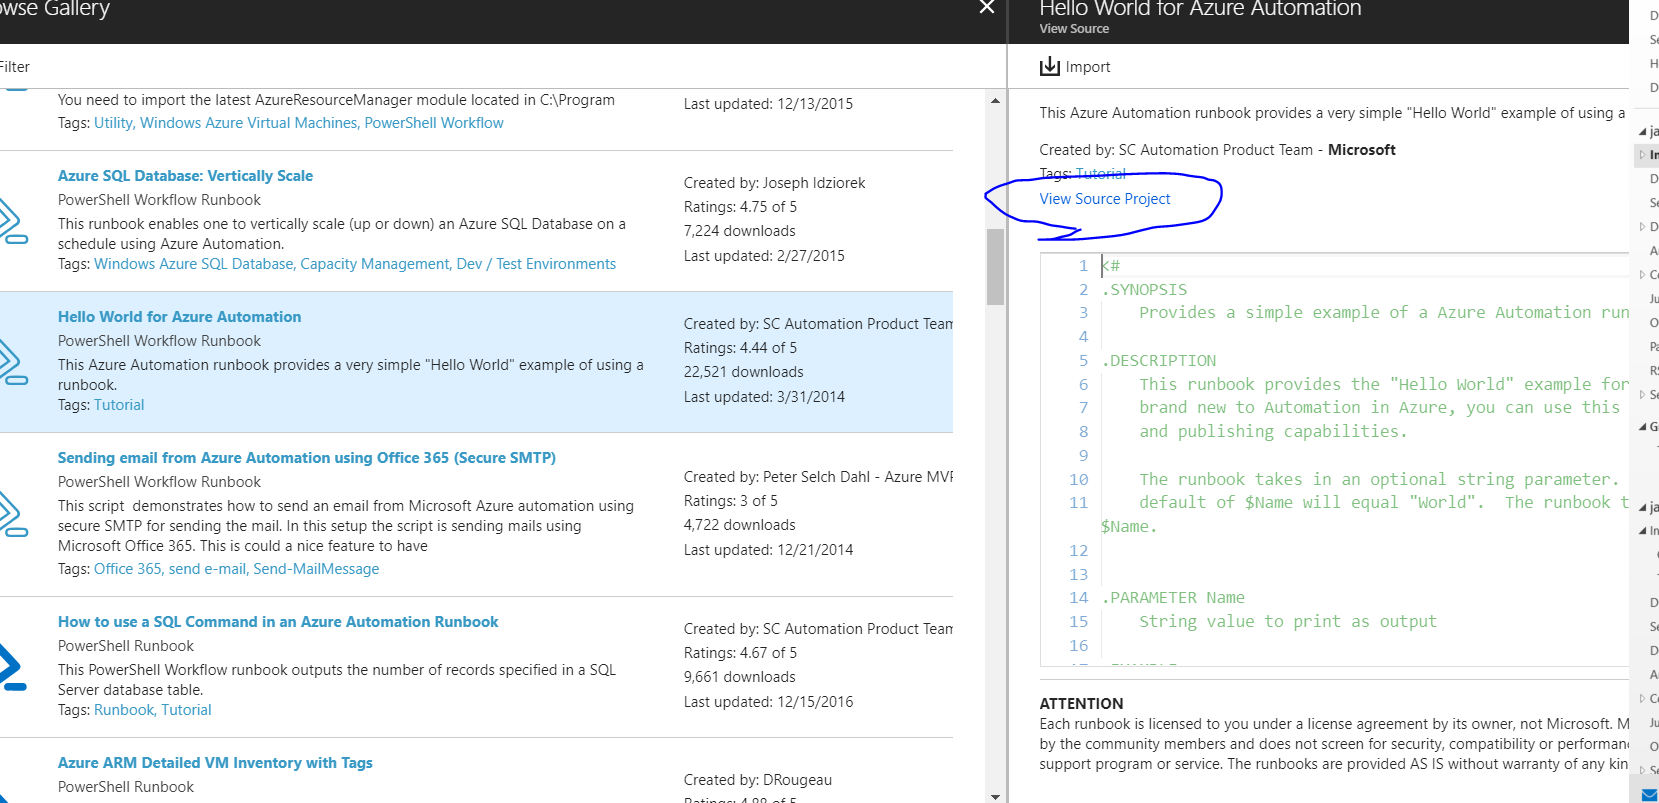Click the Tutorial tag in the details pane
Screen dimensions: 1659x803
1101,174
